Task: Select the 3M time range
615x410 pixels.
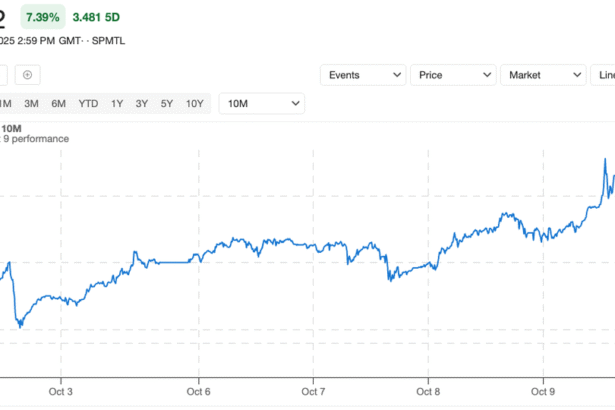Action: pos(32,104)
